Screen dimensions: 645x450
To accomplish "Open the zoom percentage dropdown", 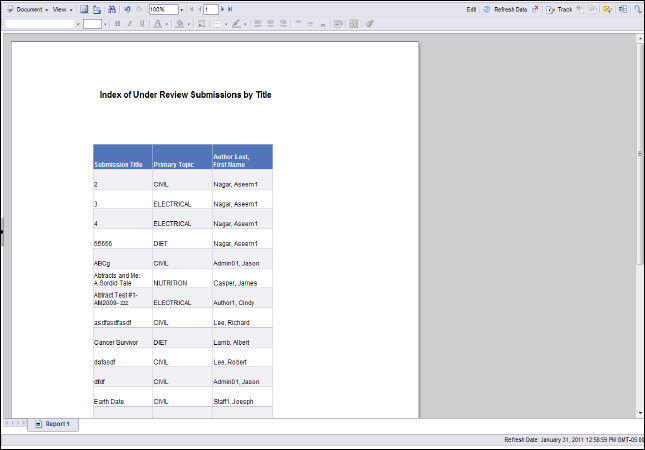I will [x=181, y=9].
